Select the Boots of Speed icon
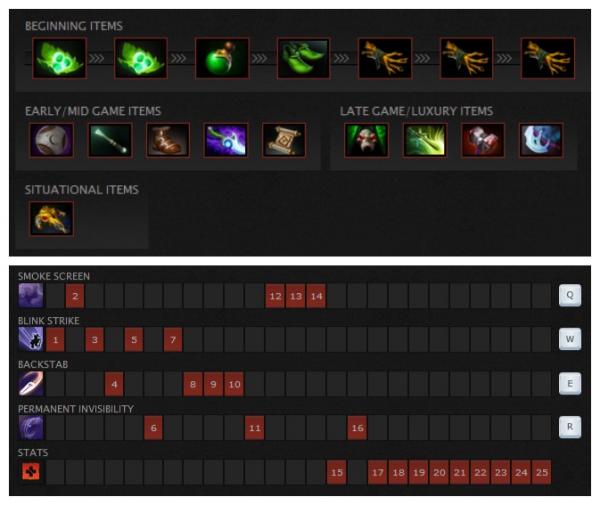Screen dimensions: 600x505 [x=168, y=140]
